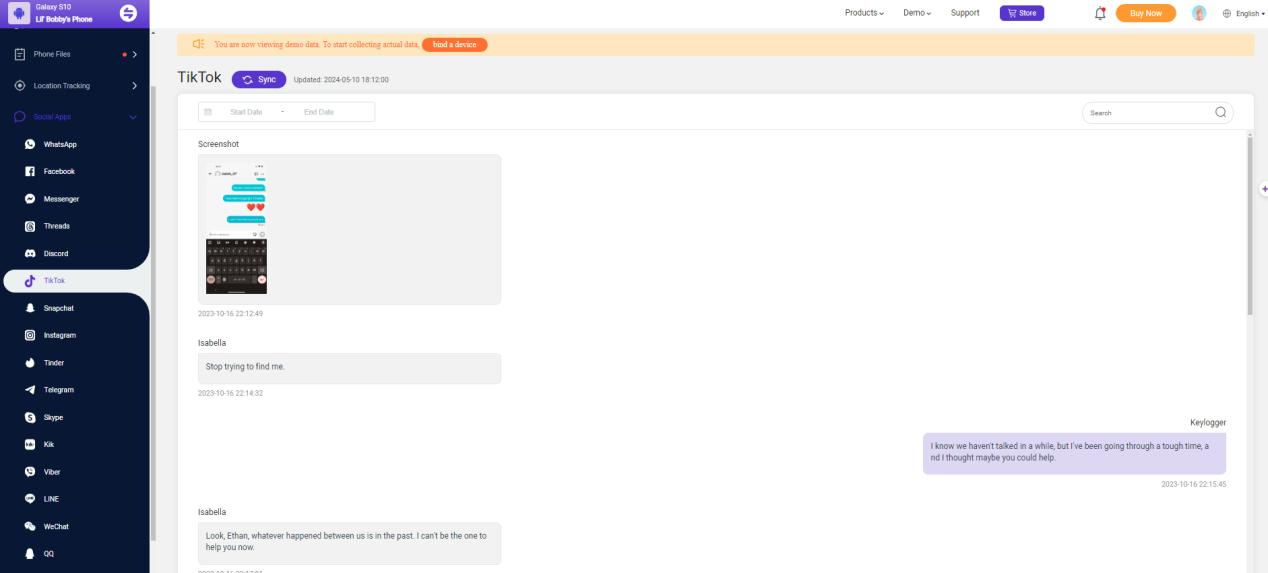
Task: Click the Keylogger tough time message
Action: coord(1074,454)
